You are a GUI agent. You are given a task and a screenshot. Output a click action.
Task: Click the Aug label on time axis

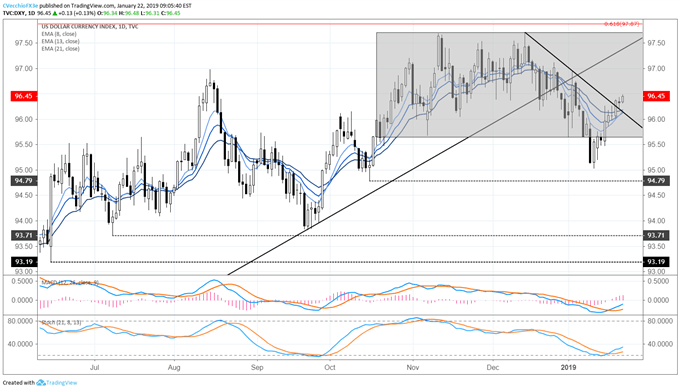[x=174, y=367]
